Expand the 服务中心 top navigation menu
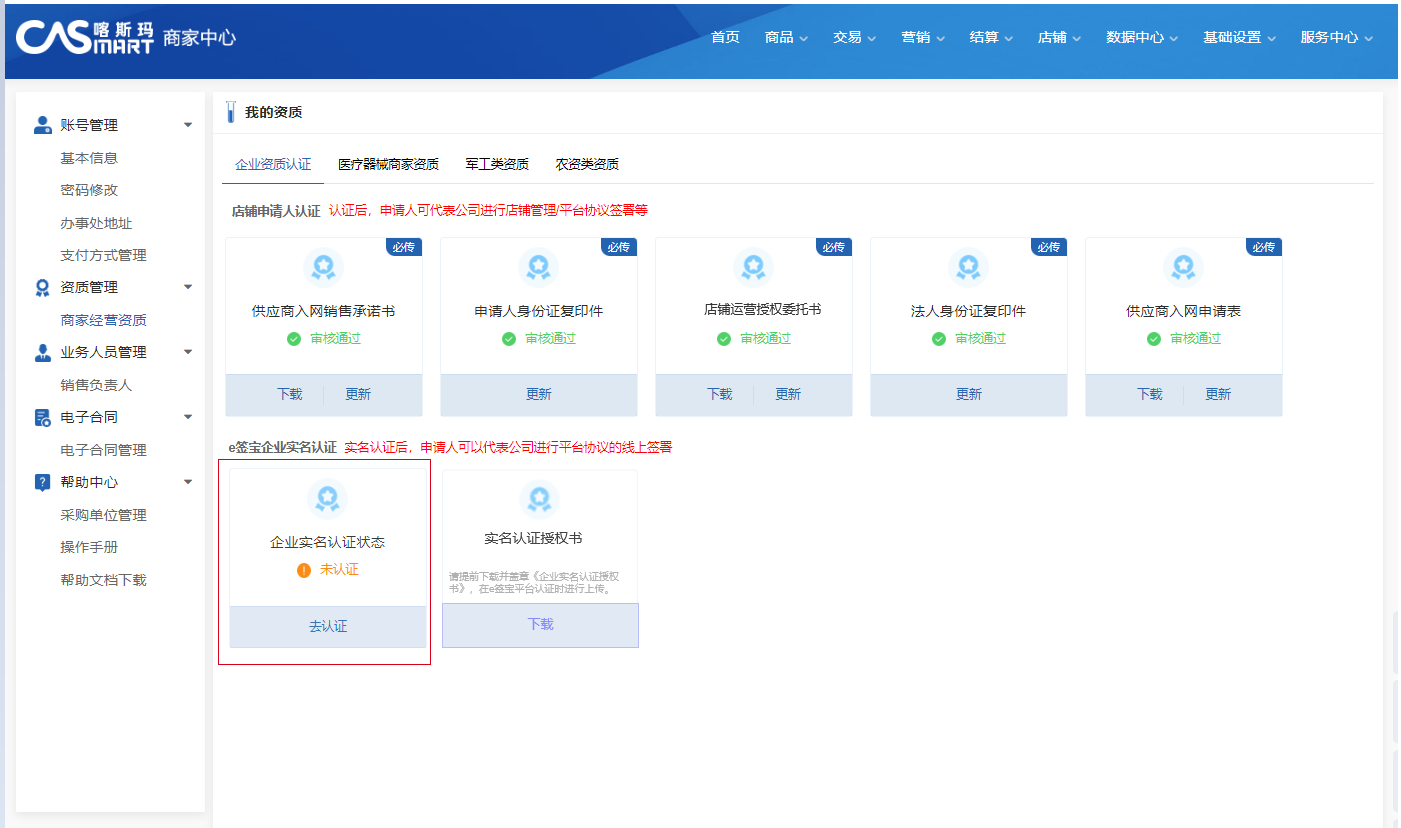 (x=1336, y=37)
